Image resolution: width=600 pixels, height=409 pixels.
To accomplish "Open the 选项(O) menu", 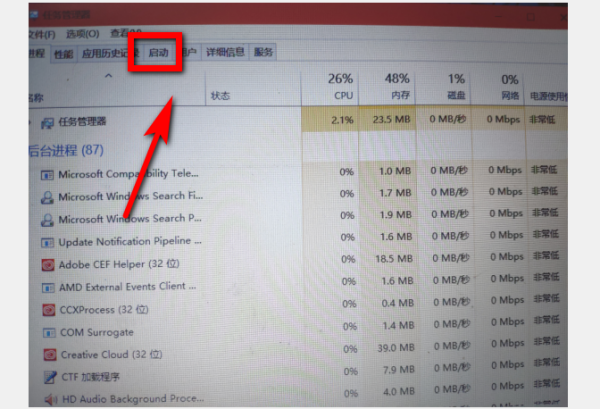I will coord(83,34).
